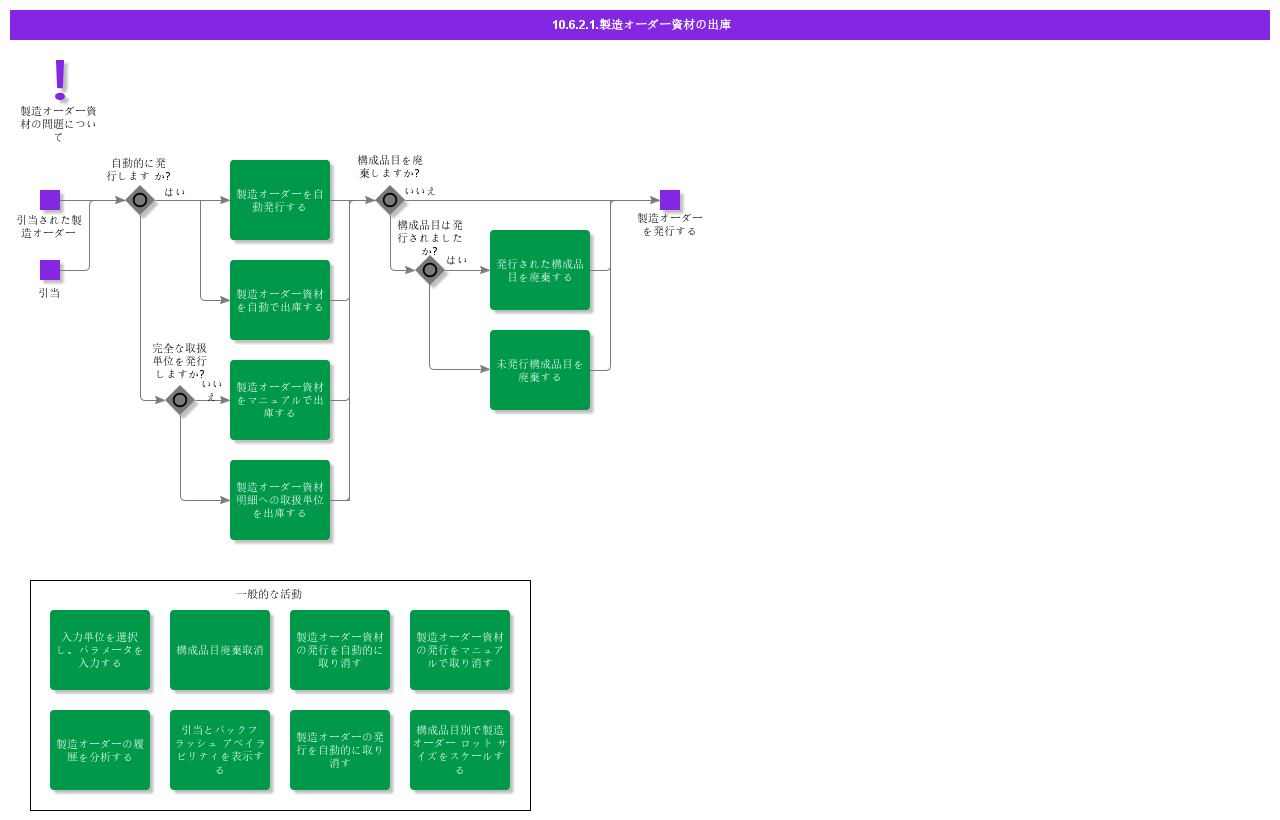The width and height of the screenshot is (1280, 820).
Task: Click the purple exclamation mark icon
Action: tap(60, 79)
